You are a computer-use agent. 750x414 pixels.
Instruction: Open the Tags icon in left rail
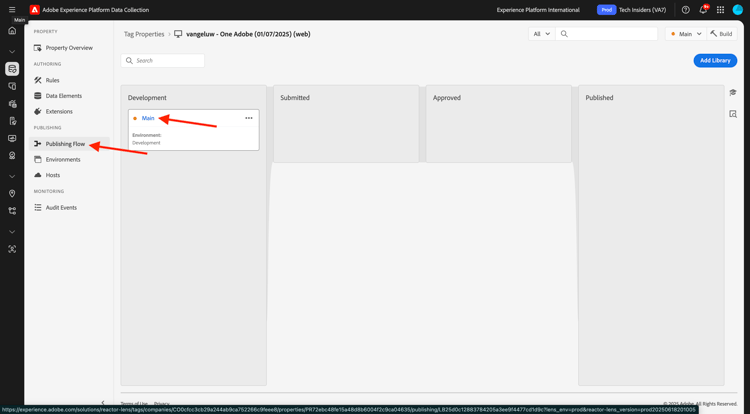tap(12, 69)
